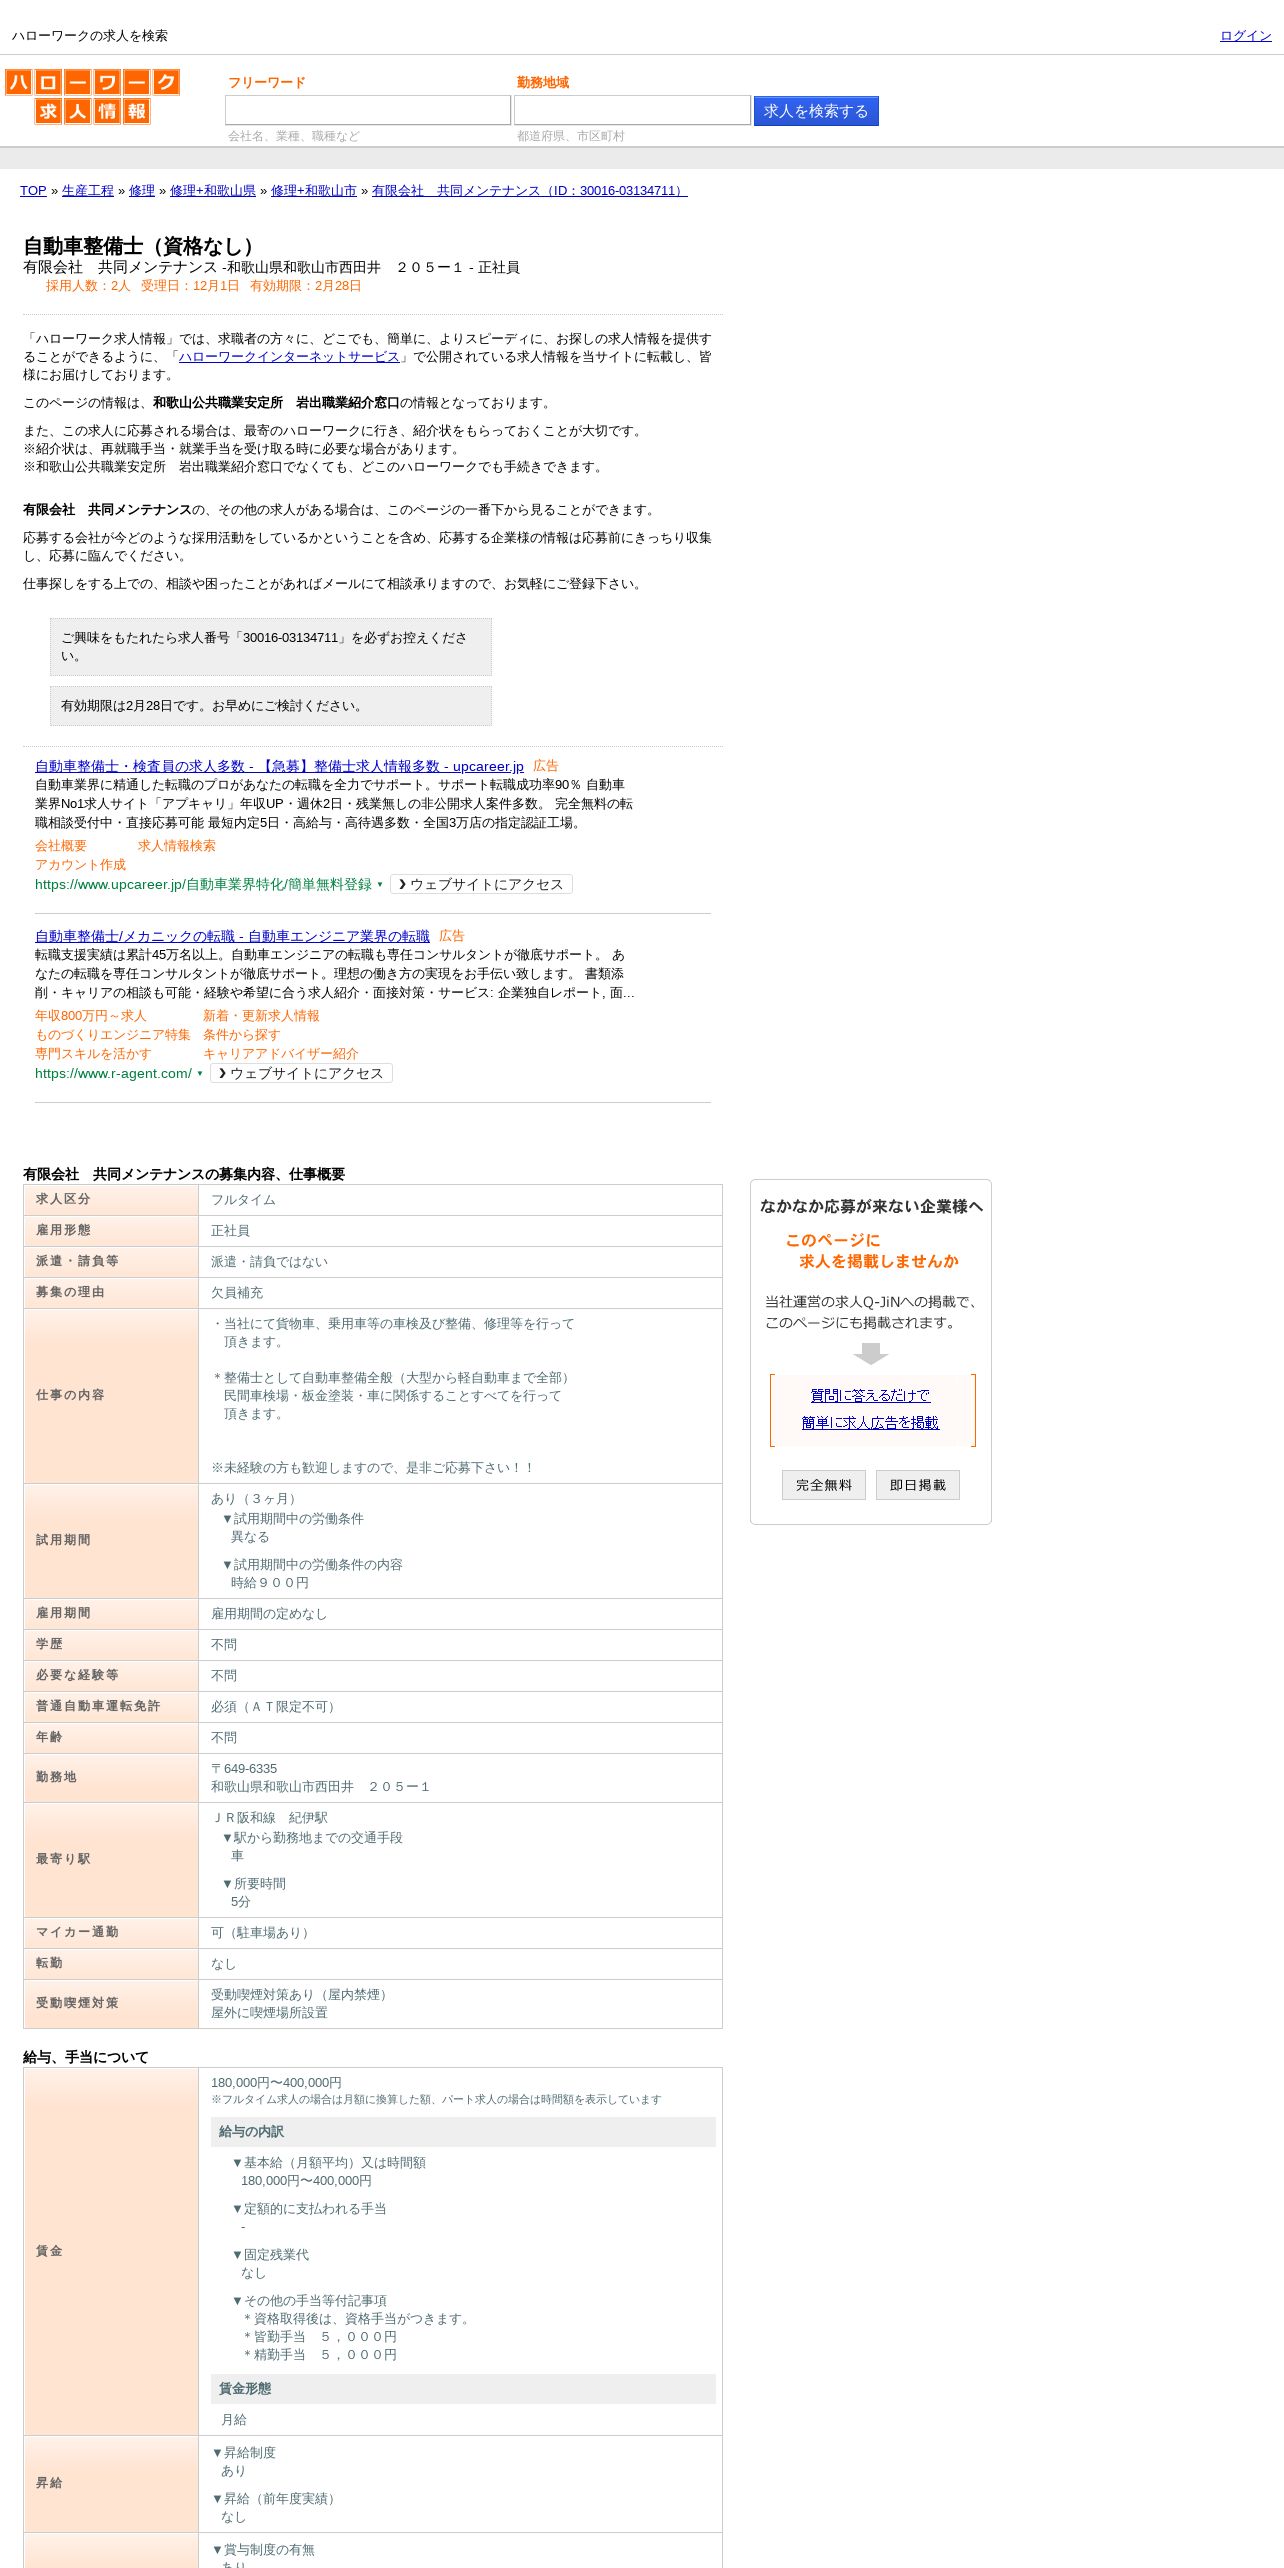Click the 求人情報検索 ad sitelink
Image resolution: width=1284 pixels, height=2568 pixels.
coord(177,846)
